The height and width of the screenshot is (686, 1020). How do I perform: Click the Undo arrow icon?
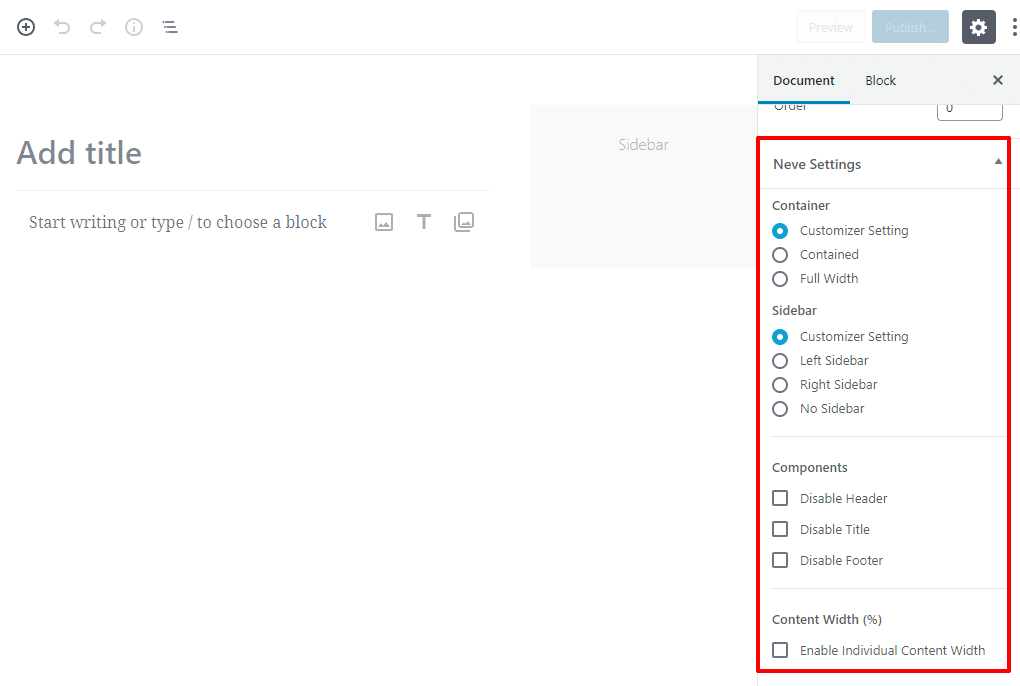(x=62, y=27)
